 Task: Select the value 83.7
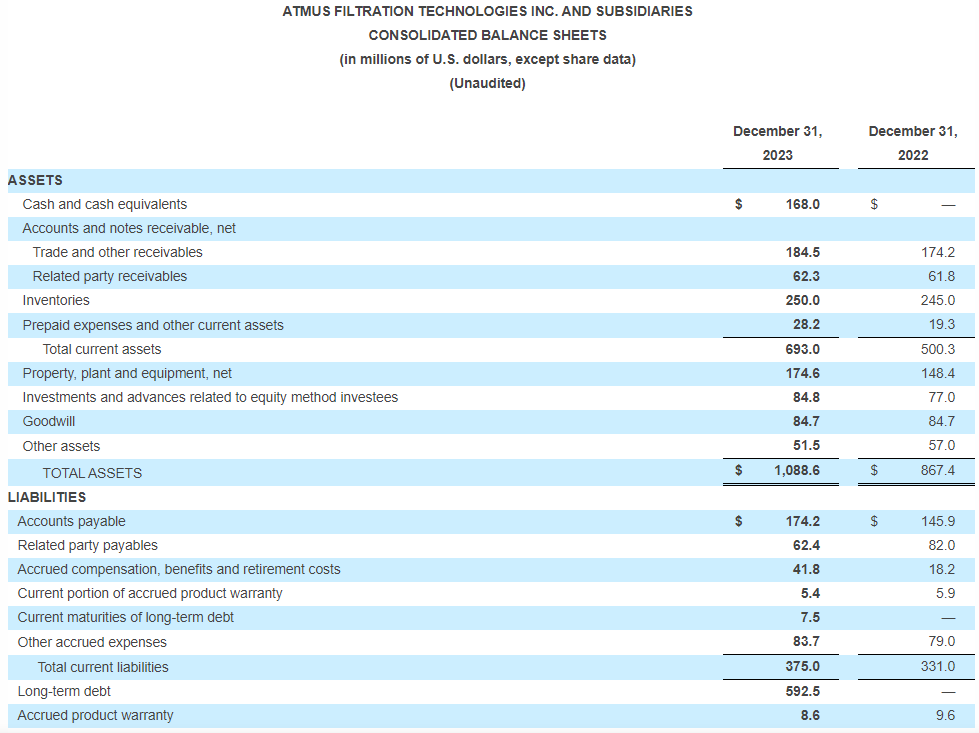806,642
